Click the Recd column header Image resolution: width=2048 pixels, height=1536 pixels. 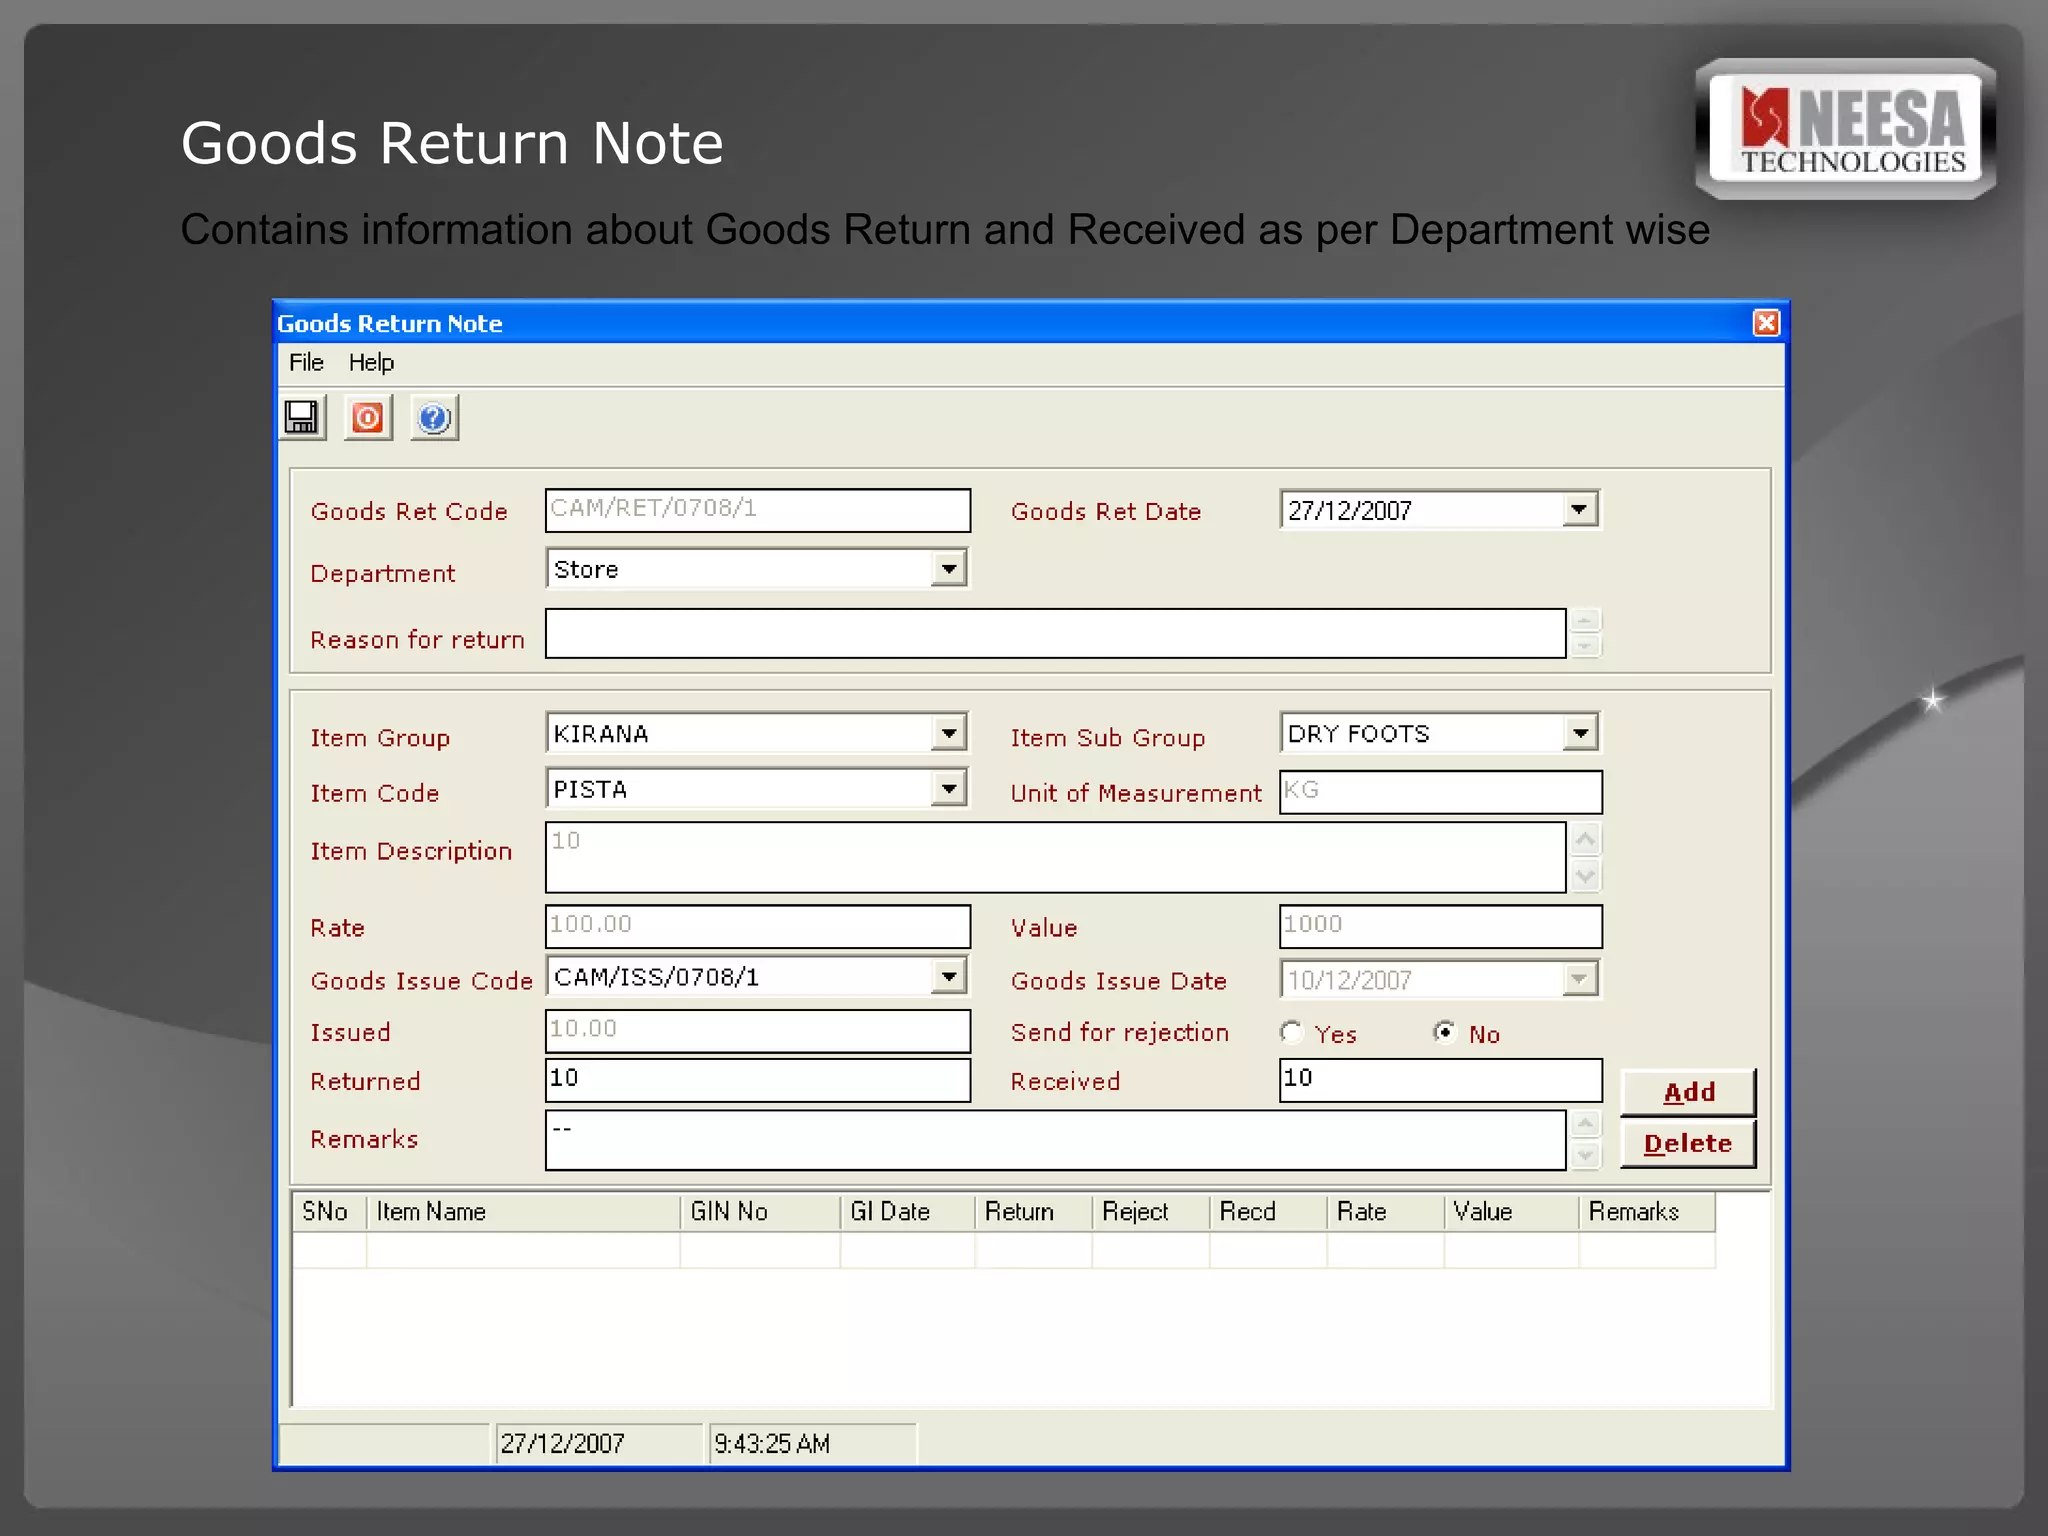coord(1268,1212)
